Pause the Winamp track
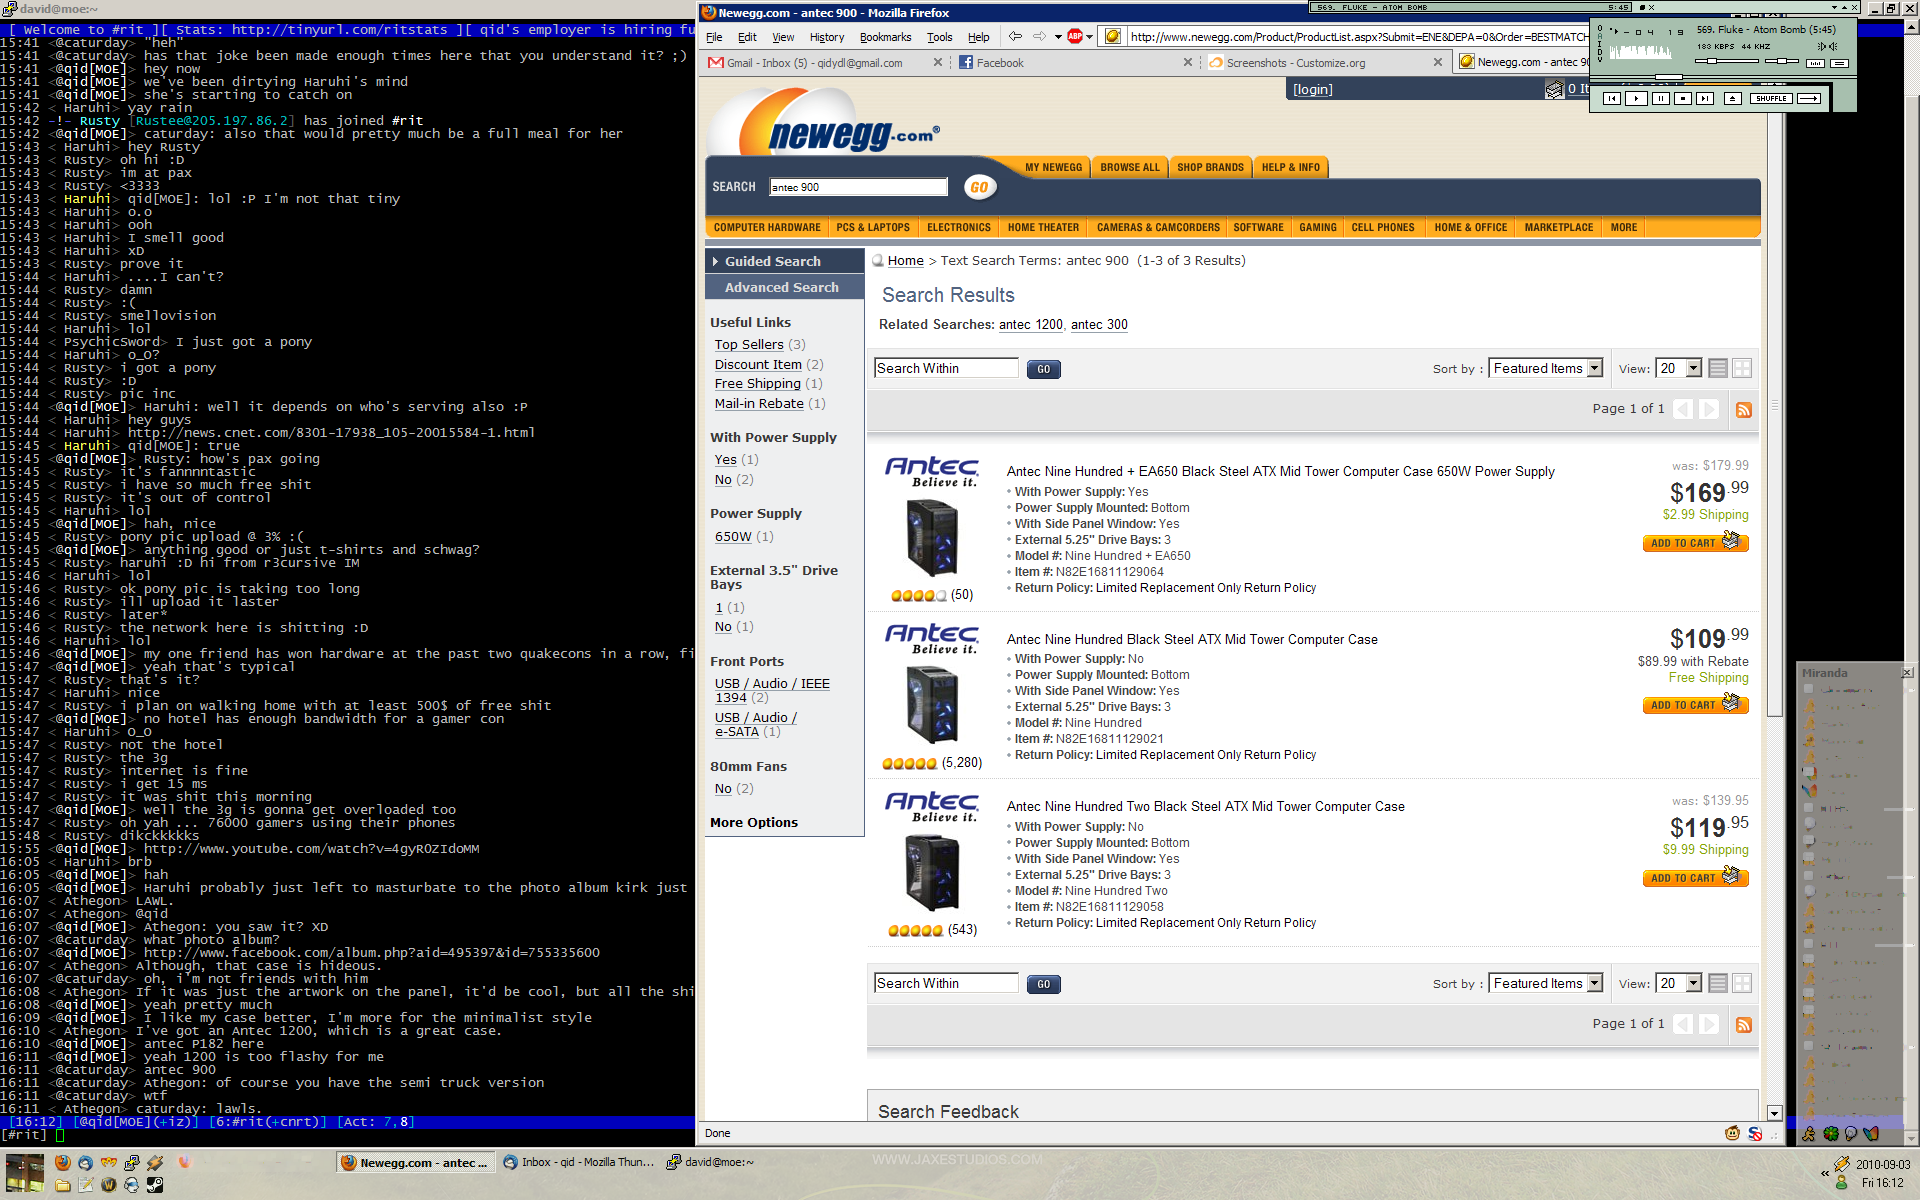Image resolution: width=1920 pixels, height=1200 pixels. [1660, 98]
